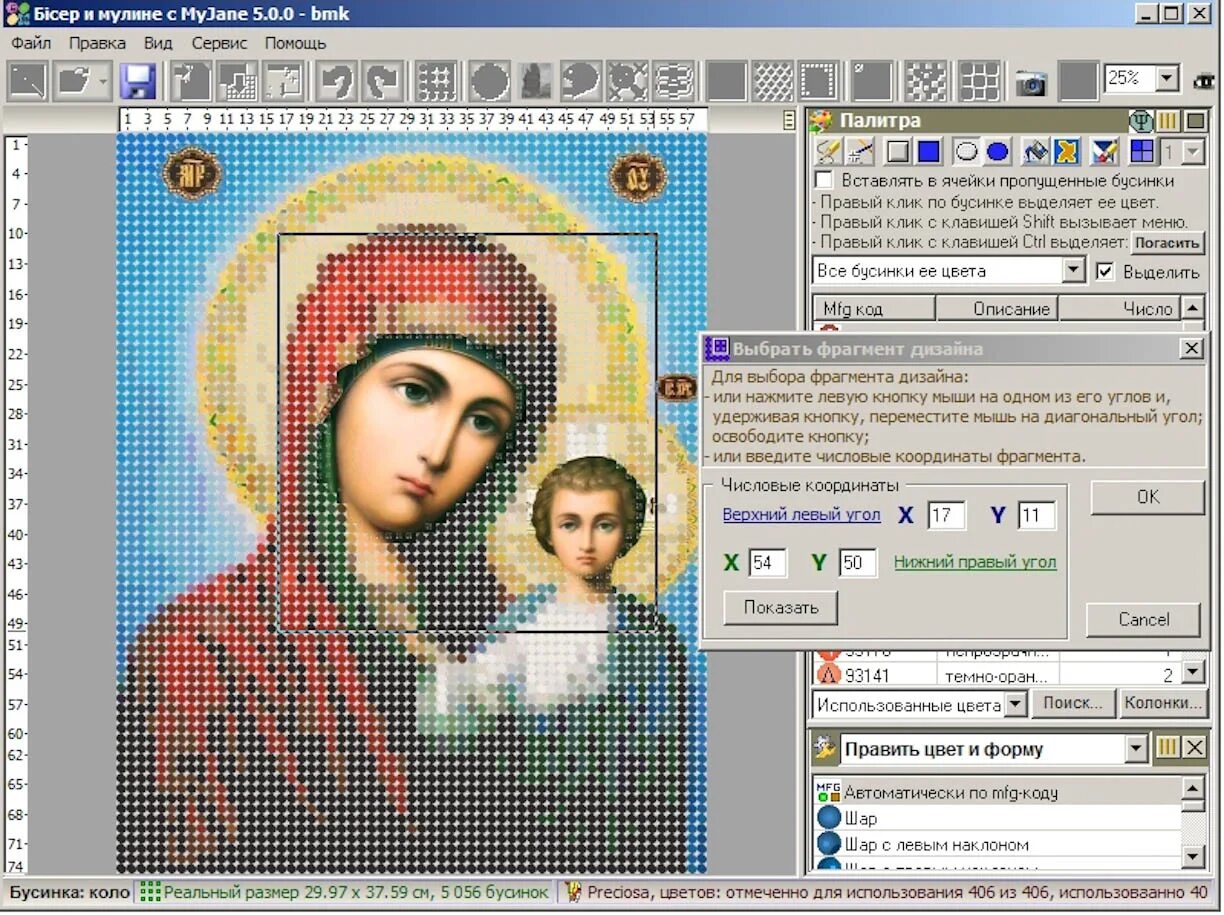Click the yellow X on blue icon in Палитра

tap(1067, 152)
